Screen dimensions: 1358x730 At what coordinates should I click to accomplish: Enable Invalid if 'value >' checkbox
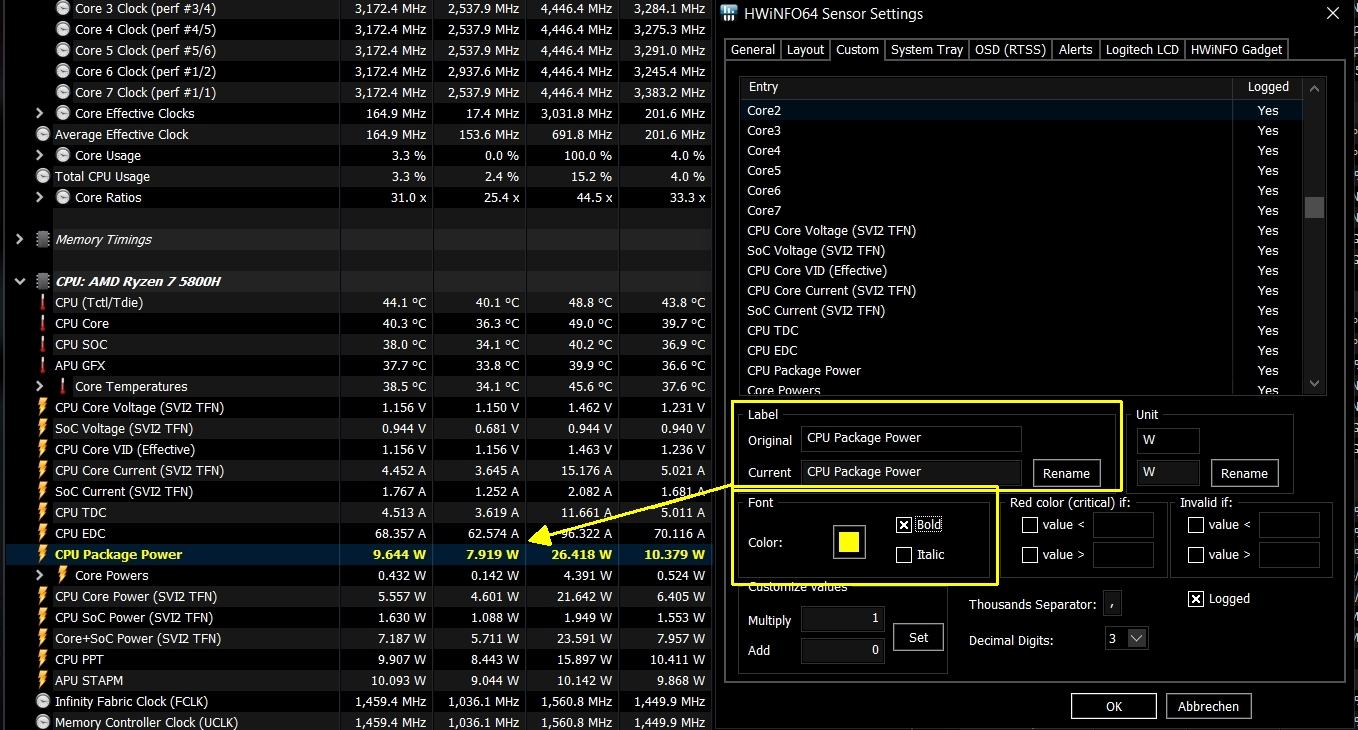click(1195, 555)
